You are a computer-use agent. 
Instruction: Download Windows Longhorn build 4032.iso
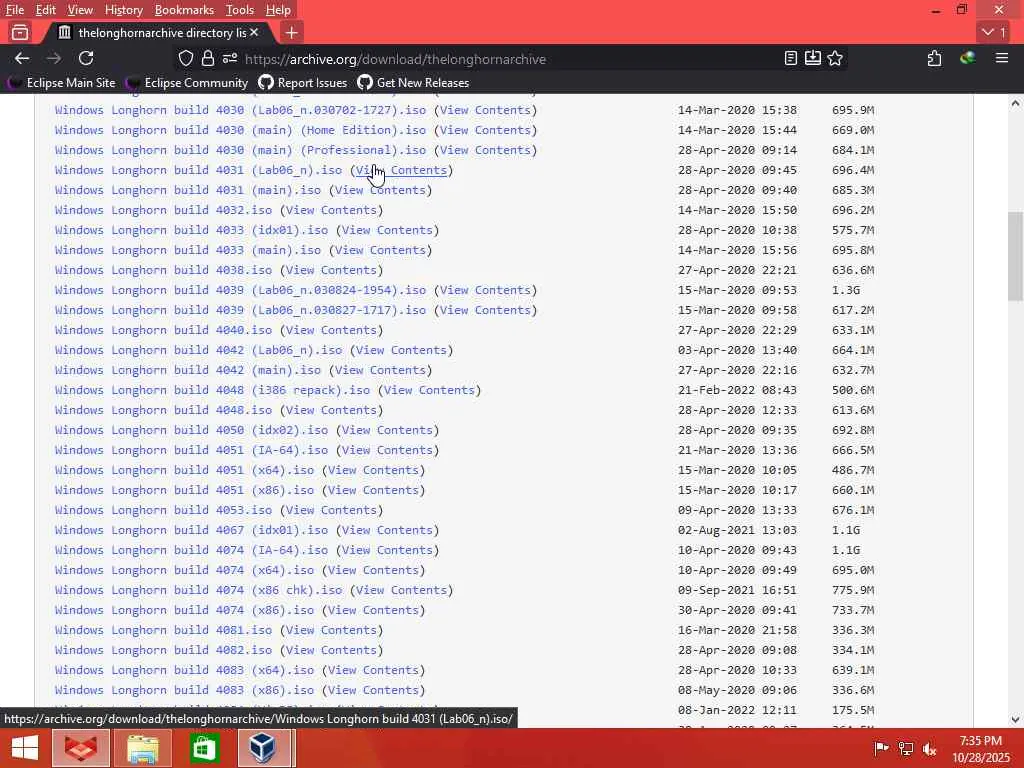click(x=163, y=210)
